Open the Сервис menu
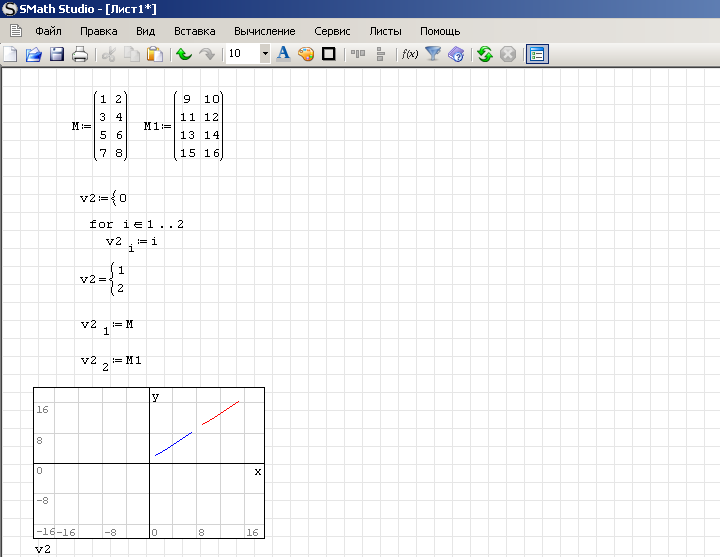720x557 pixels. coord(332,31)
